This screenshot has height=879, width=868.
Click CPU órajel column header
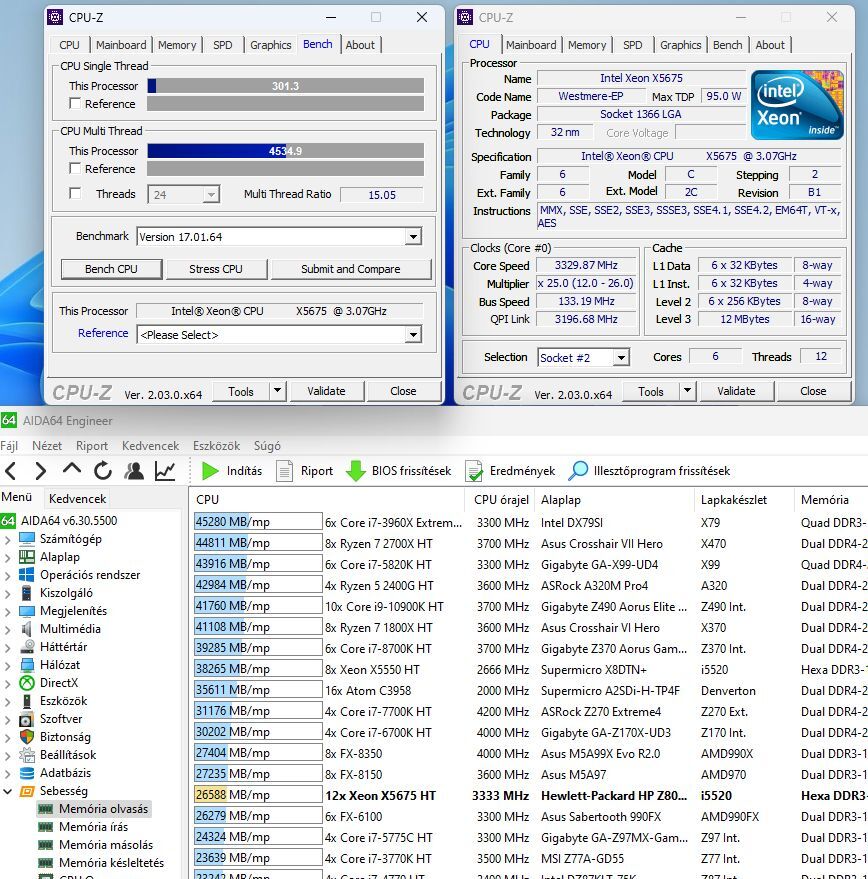pos(501,499)
